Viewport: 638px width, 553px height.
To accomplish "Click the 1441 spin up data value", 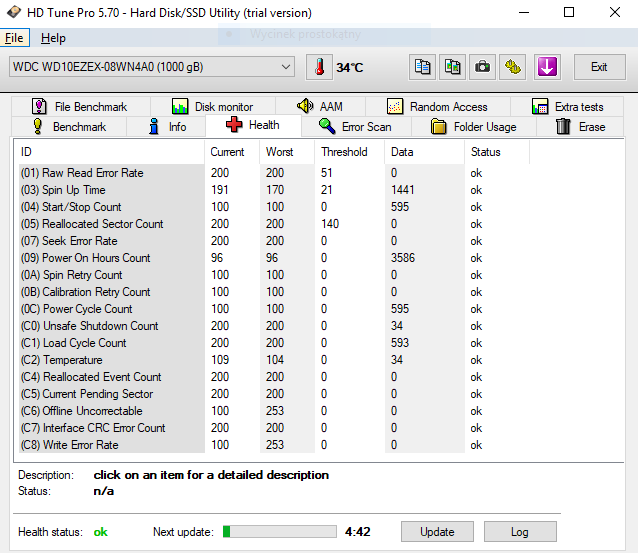I will (x=402, y=190).
